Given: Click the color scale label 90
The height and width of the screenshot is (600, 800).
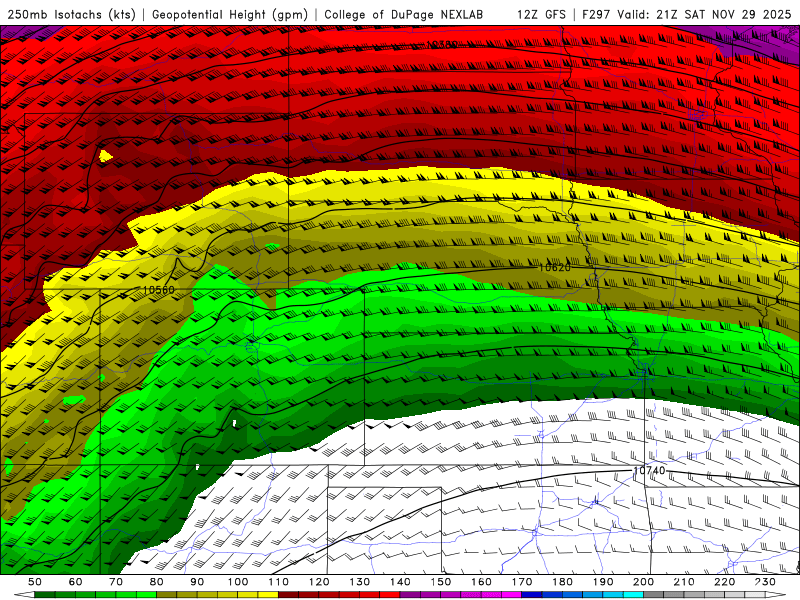Looking at the screenshot, I should 197,582.
